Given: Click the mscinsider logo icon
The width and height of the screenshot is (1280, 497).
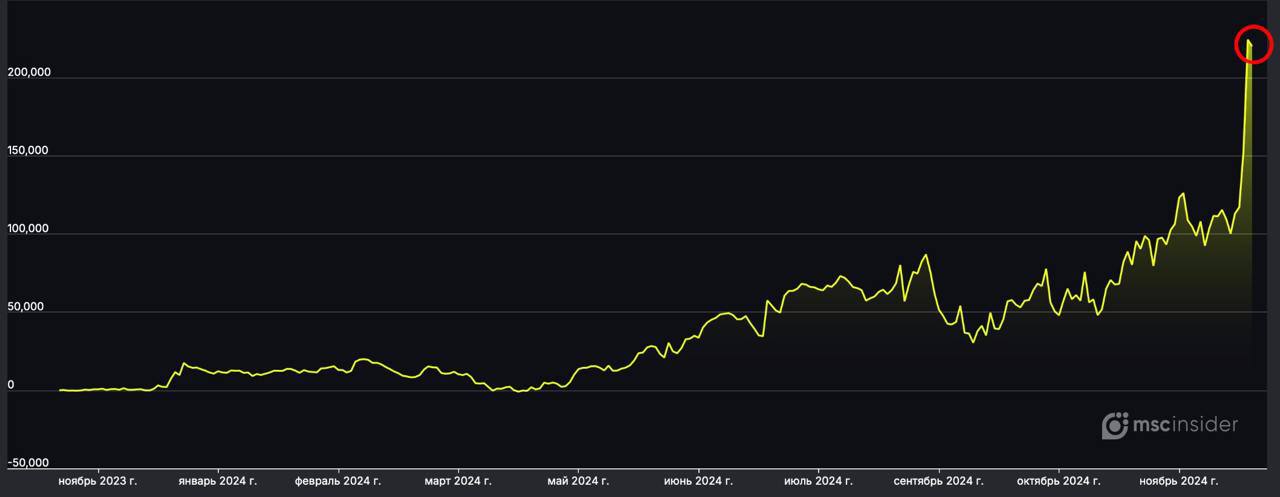Looking at the screenshot, I should pyautogui.click(x=1115, y=426).
